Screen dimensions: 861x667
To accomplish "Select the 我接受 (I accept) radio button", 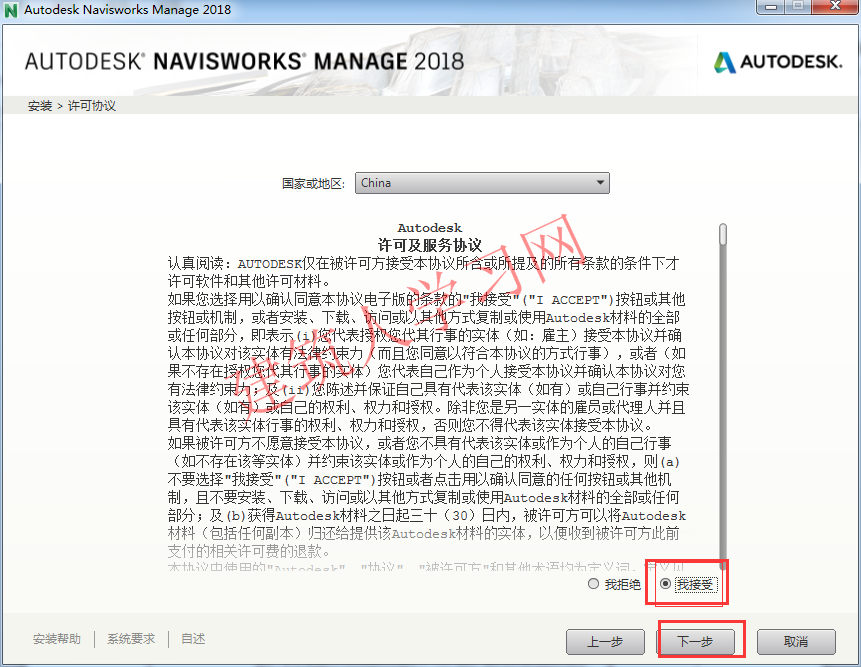I will (666, 584).
